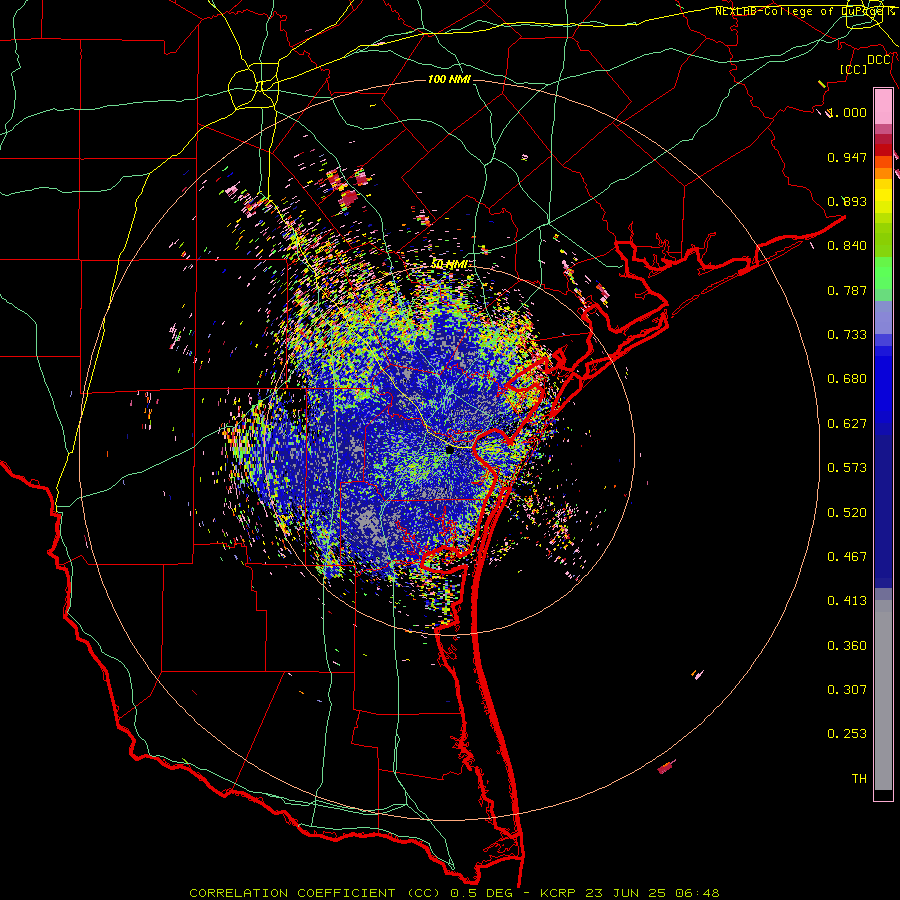
Task: Click the 0.307 scale label
Action: 847,690
